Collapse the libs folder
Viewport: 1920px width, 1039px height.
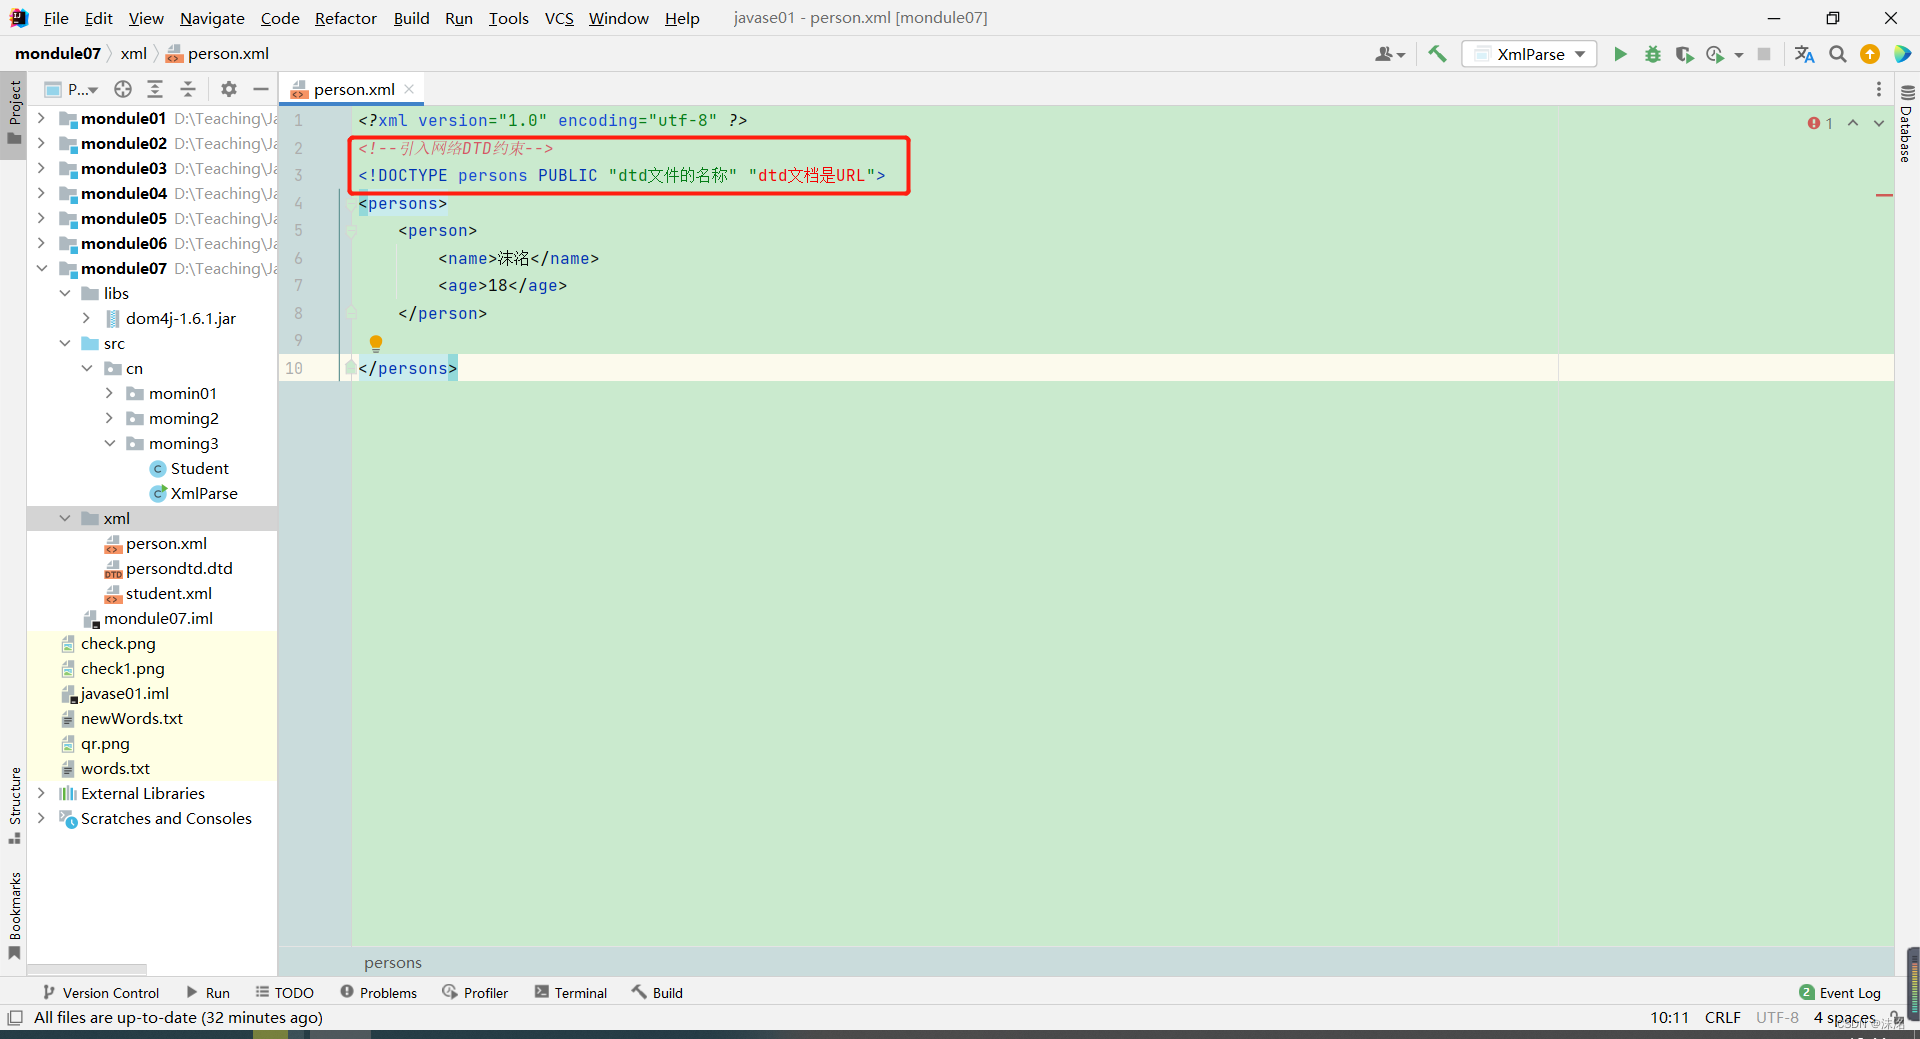point(65,293)
